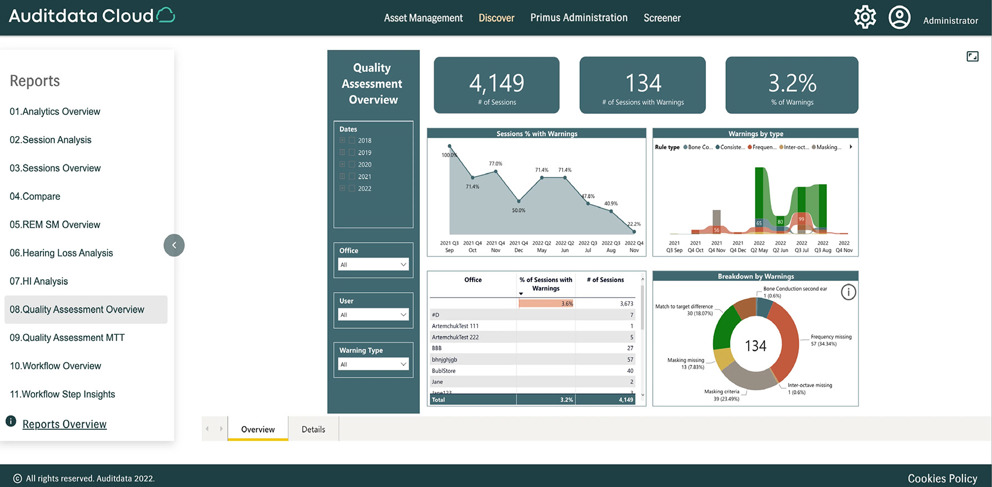
Task: Click Frequen... legend color dot
Action: [750, 147]
